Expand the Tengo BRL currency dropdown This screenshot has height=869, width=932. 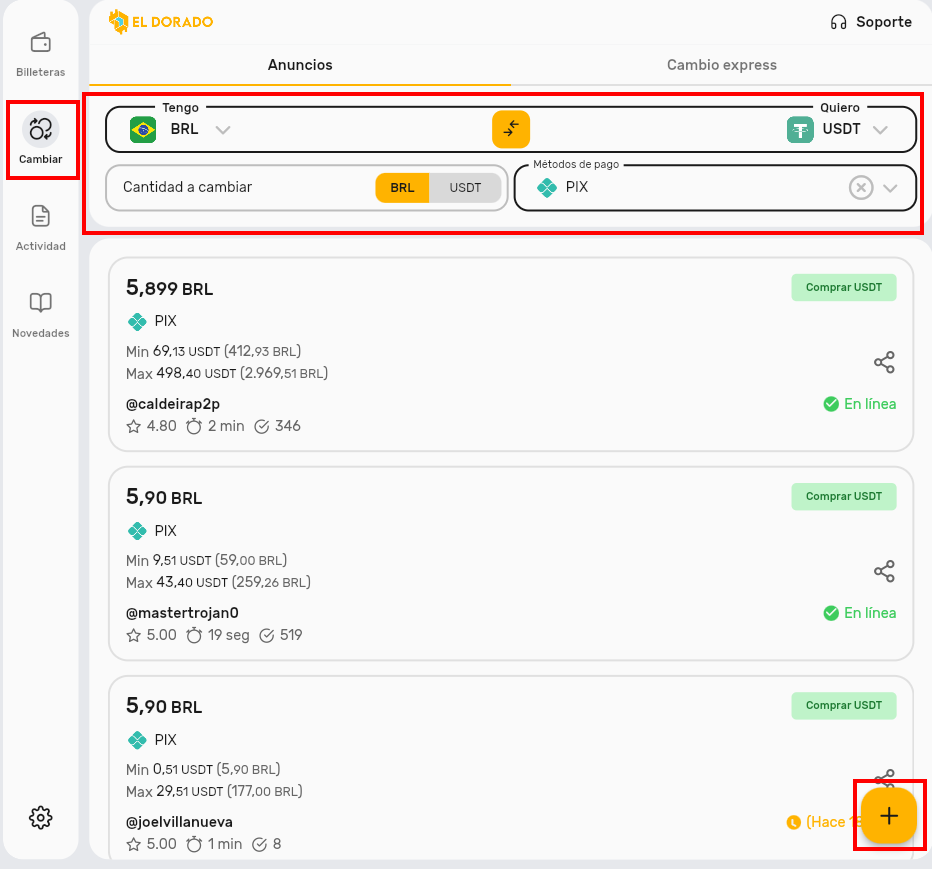click(223, 130)
